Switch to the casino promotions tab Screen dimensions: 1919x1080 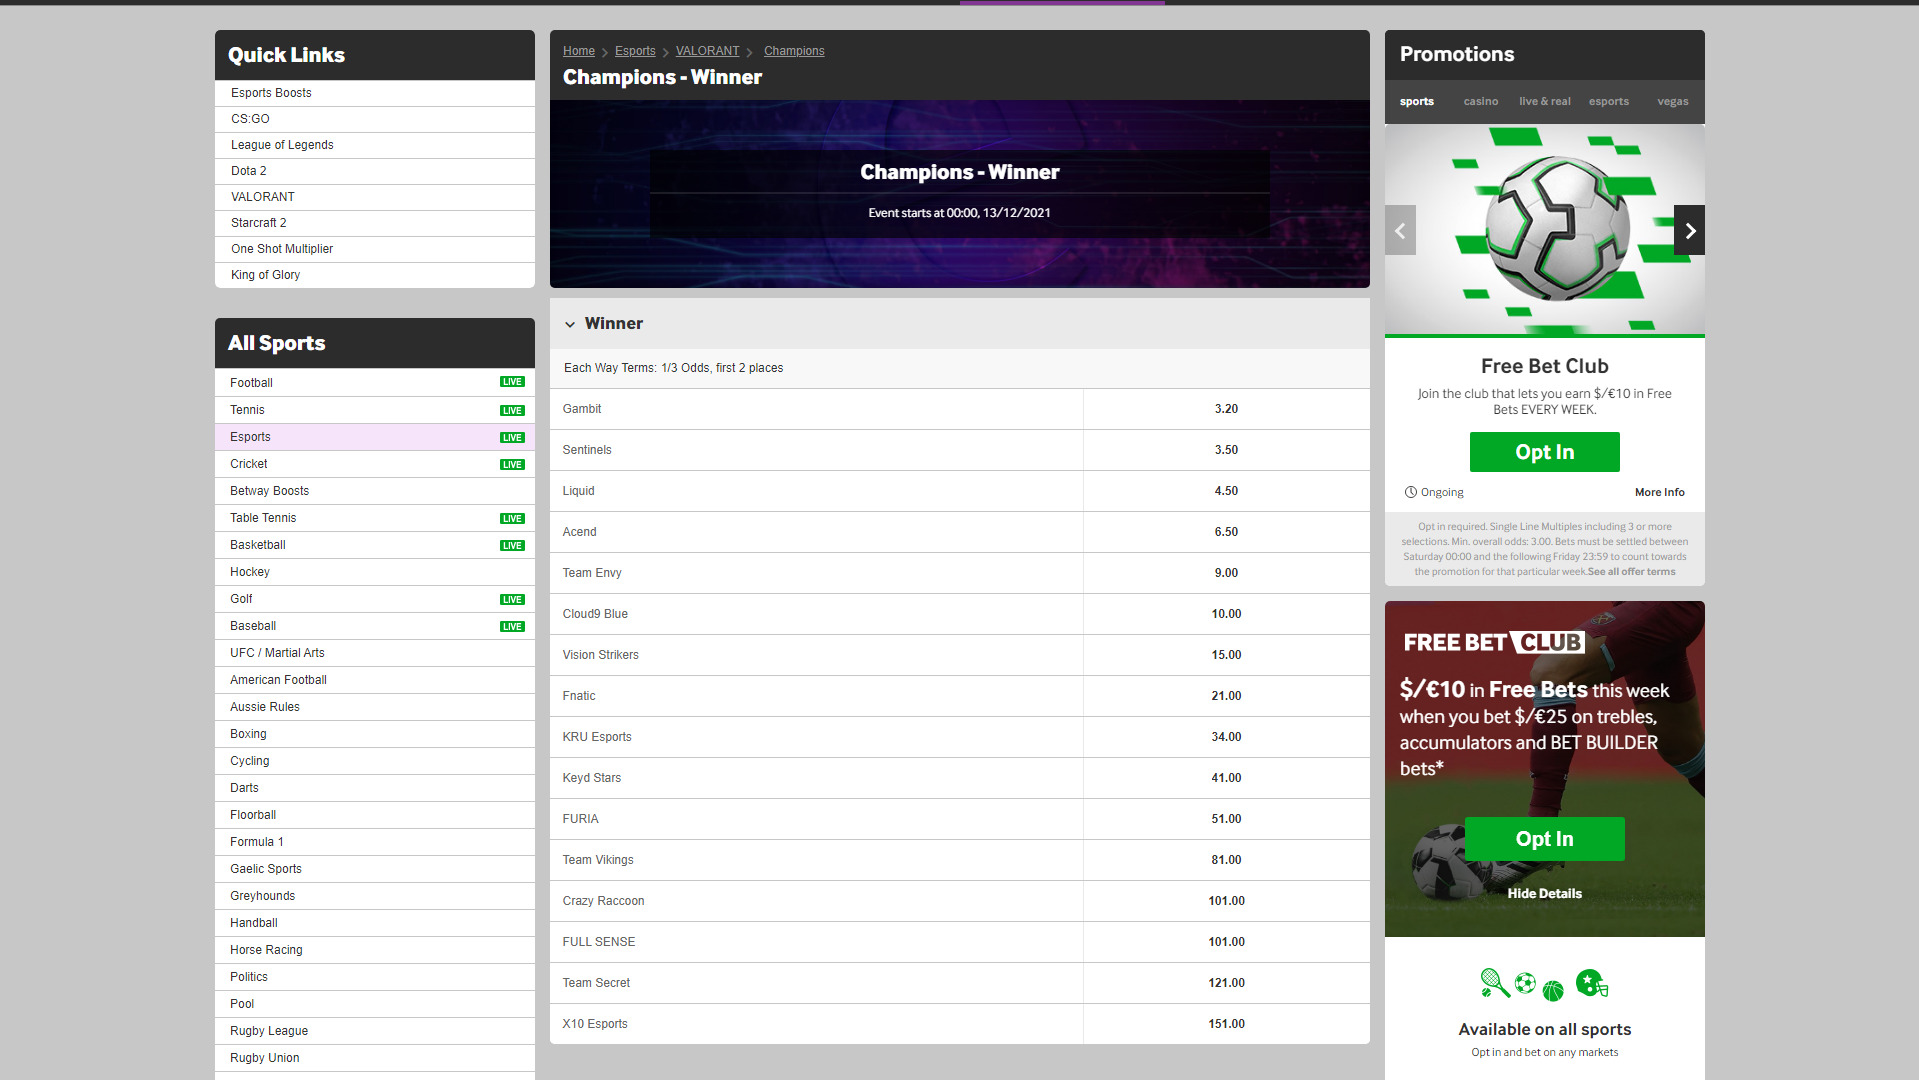click(1480, 101)
